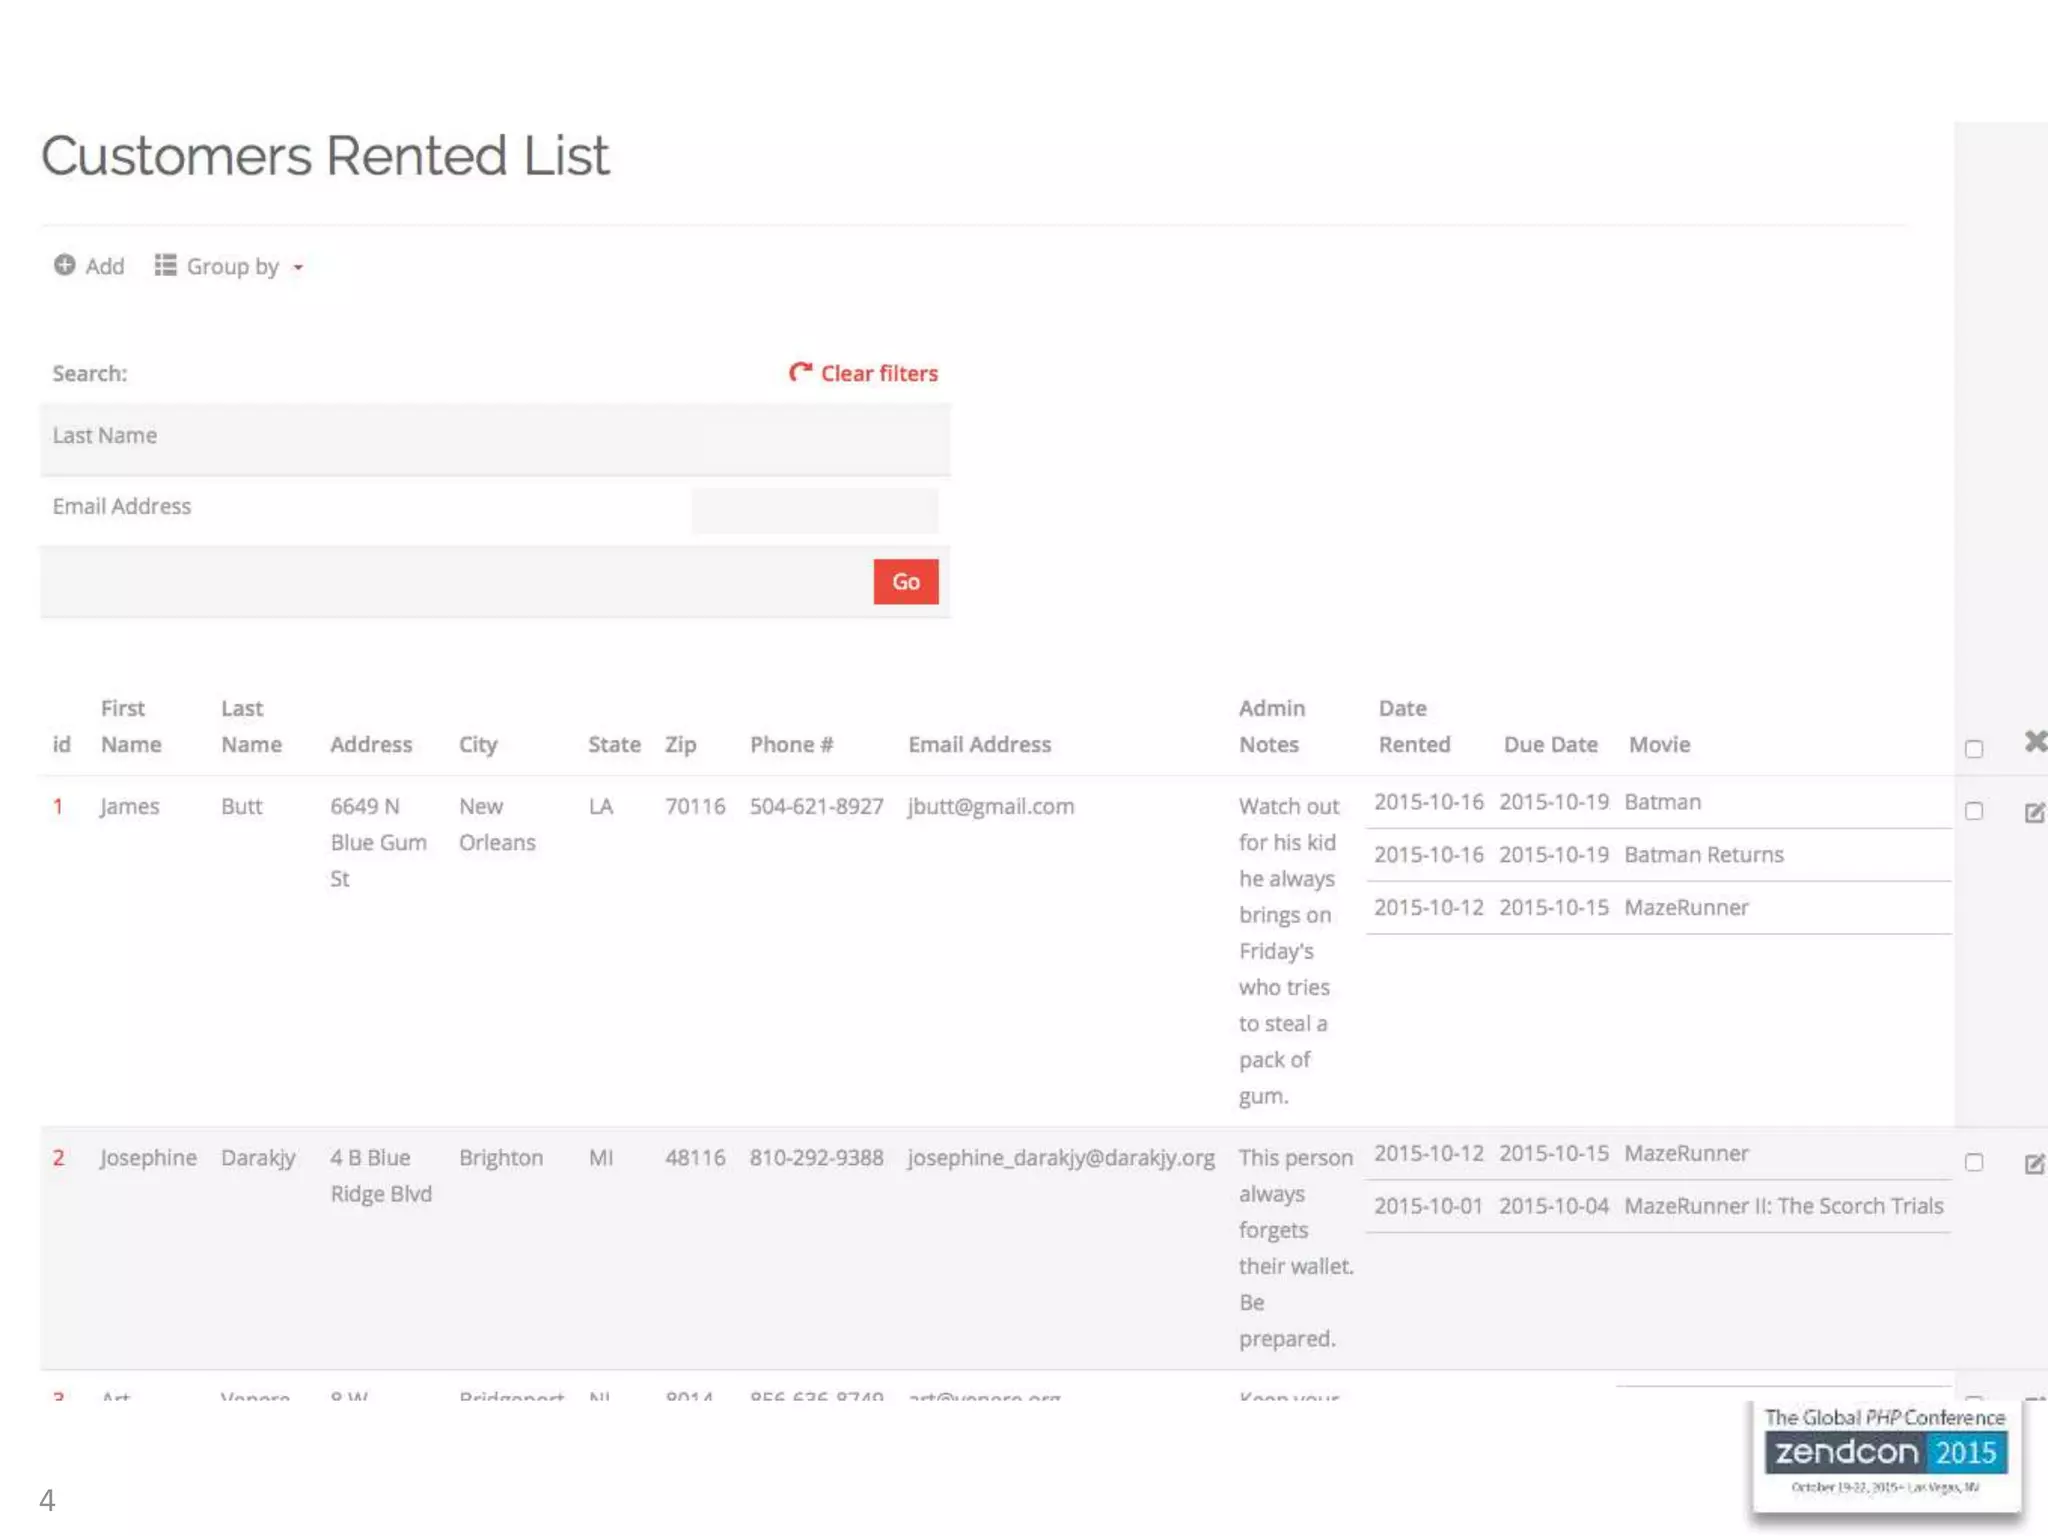Click the Group by list icon
Screen dimensions: 2048x1536
coord(165,265)
